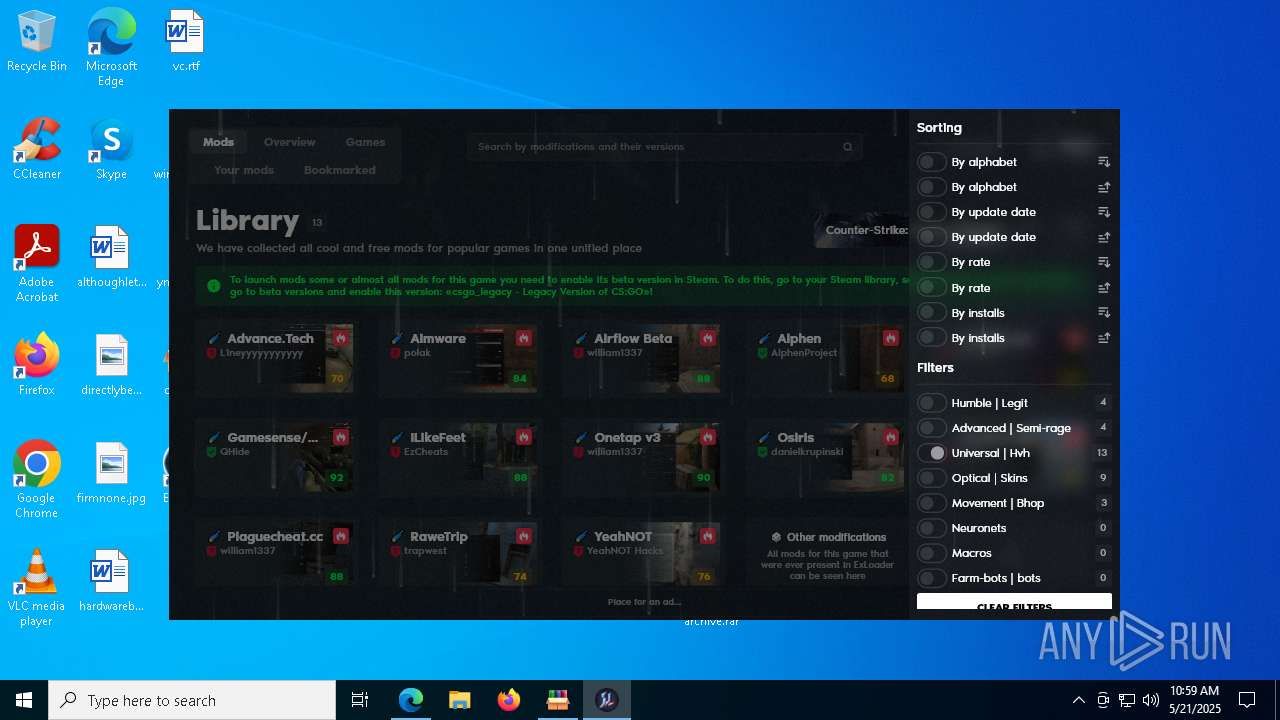The image size is (1280, 720).
Task: Open the Onetap v3 mod card
Action: pyautogui.click(x=642, y=458)
